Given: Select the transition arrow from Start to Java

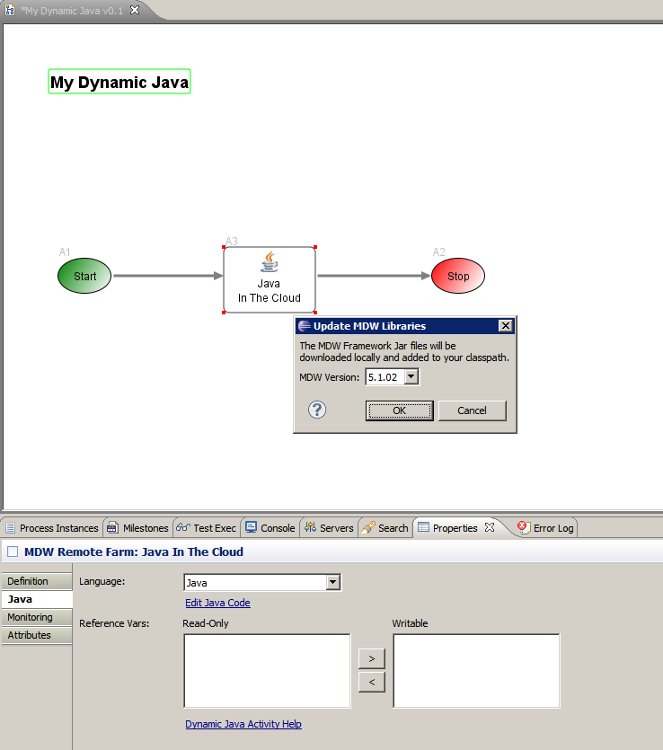Looking at the screenshot, I should [x=168, y=276].
